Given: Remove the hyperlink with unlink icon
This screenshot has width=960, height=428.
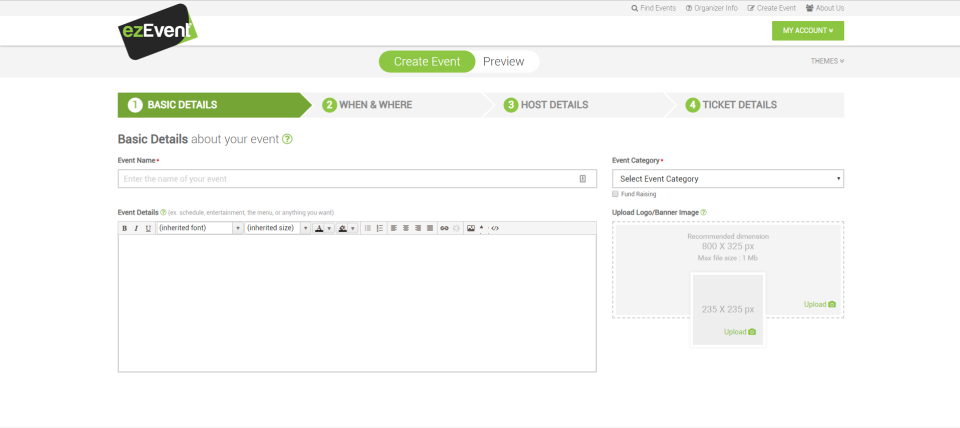Looking at the screenshot, I should point(456,228).
